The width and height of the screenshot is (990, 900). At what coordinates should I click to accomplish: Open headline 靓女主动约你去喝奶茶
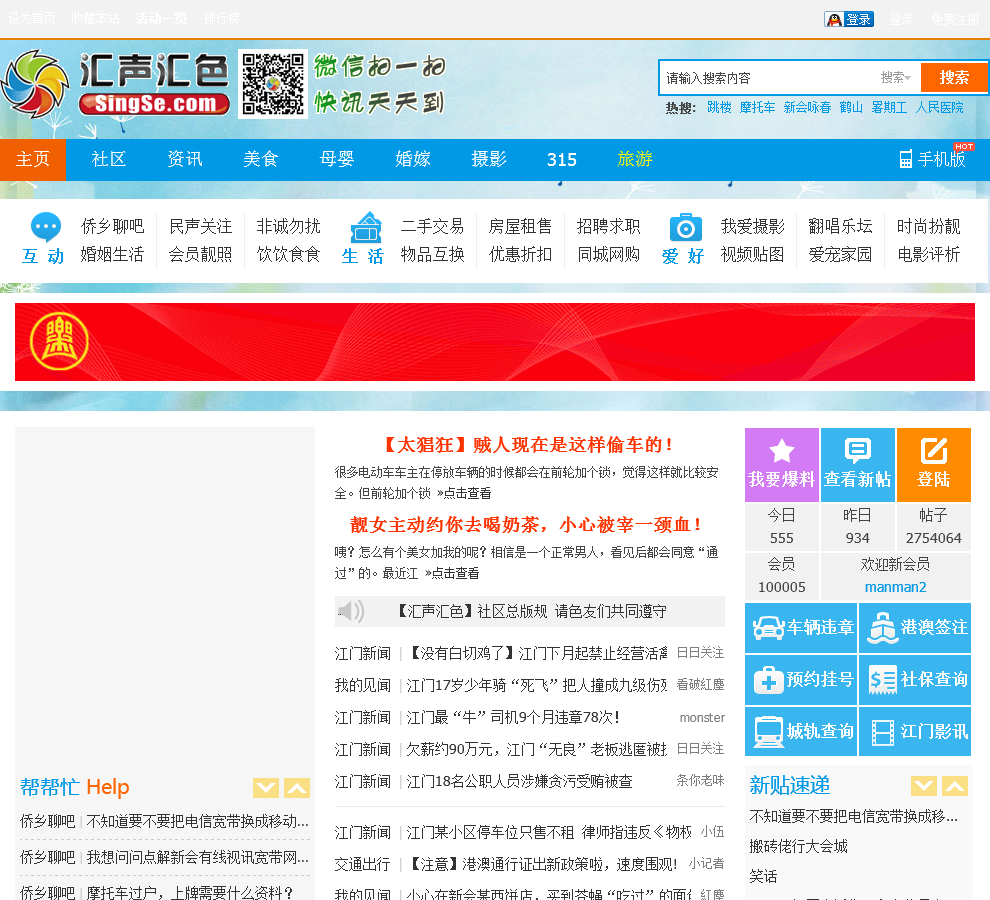[x=526, y=525]
